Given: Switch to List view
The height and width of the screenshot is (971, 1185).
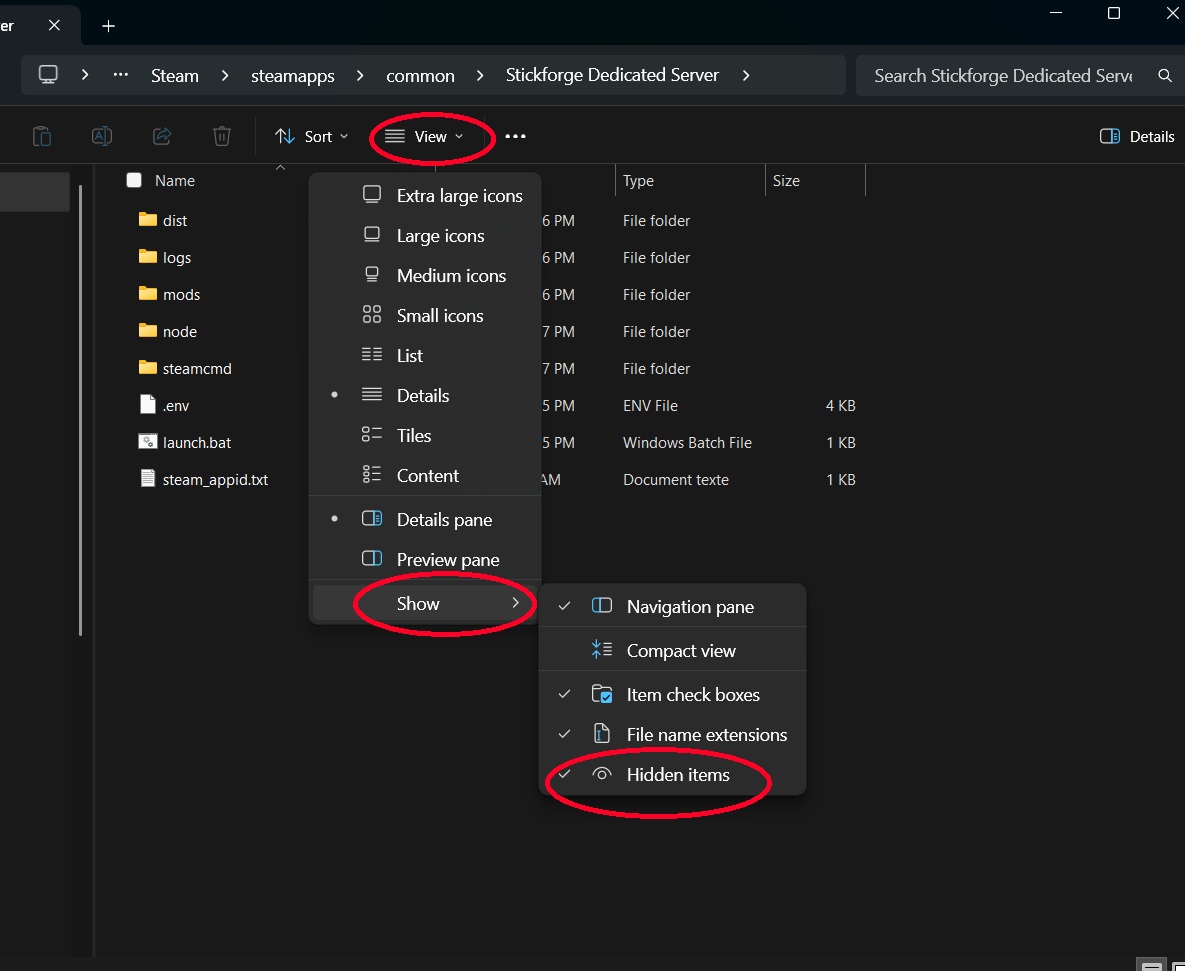Looking at the screenshot, I should coord(425,356).
